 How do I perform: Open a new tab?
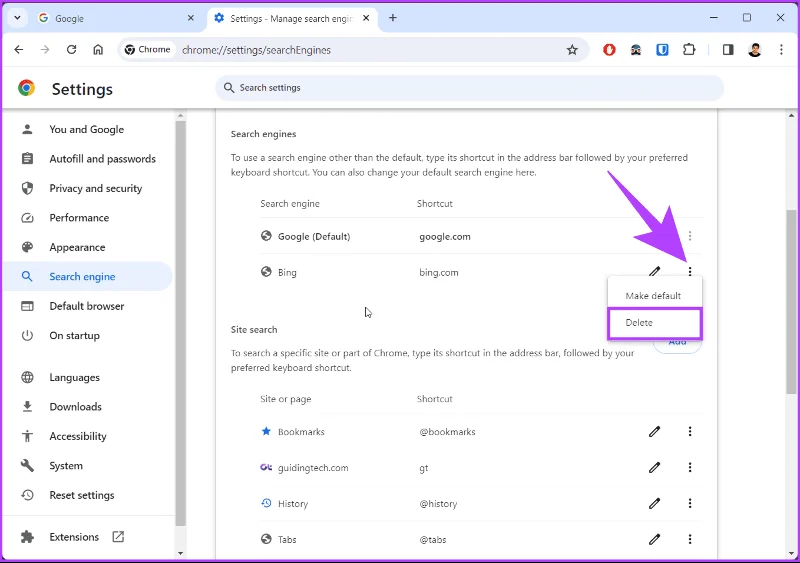click(x=392, y=18)
